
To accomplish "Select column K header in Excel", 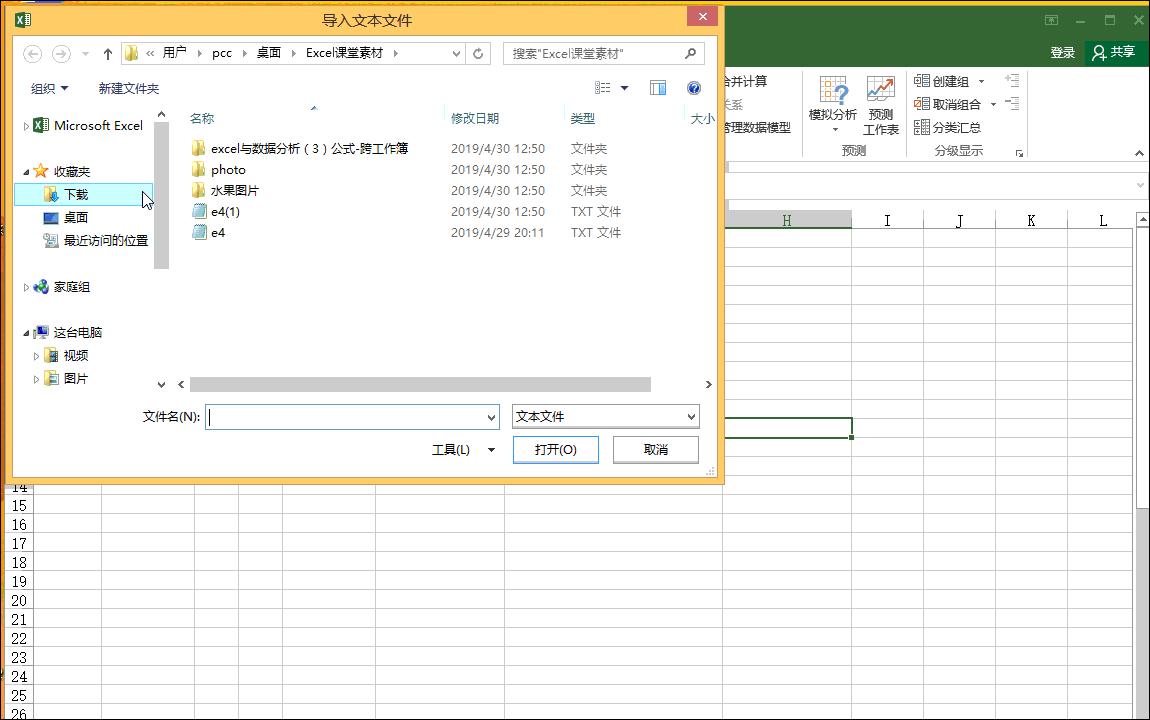I will [1031, 220].
